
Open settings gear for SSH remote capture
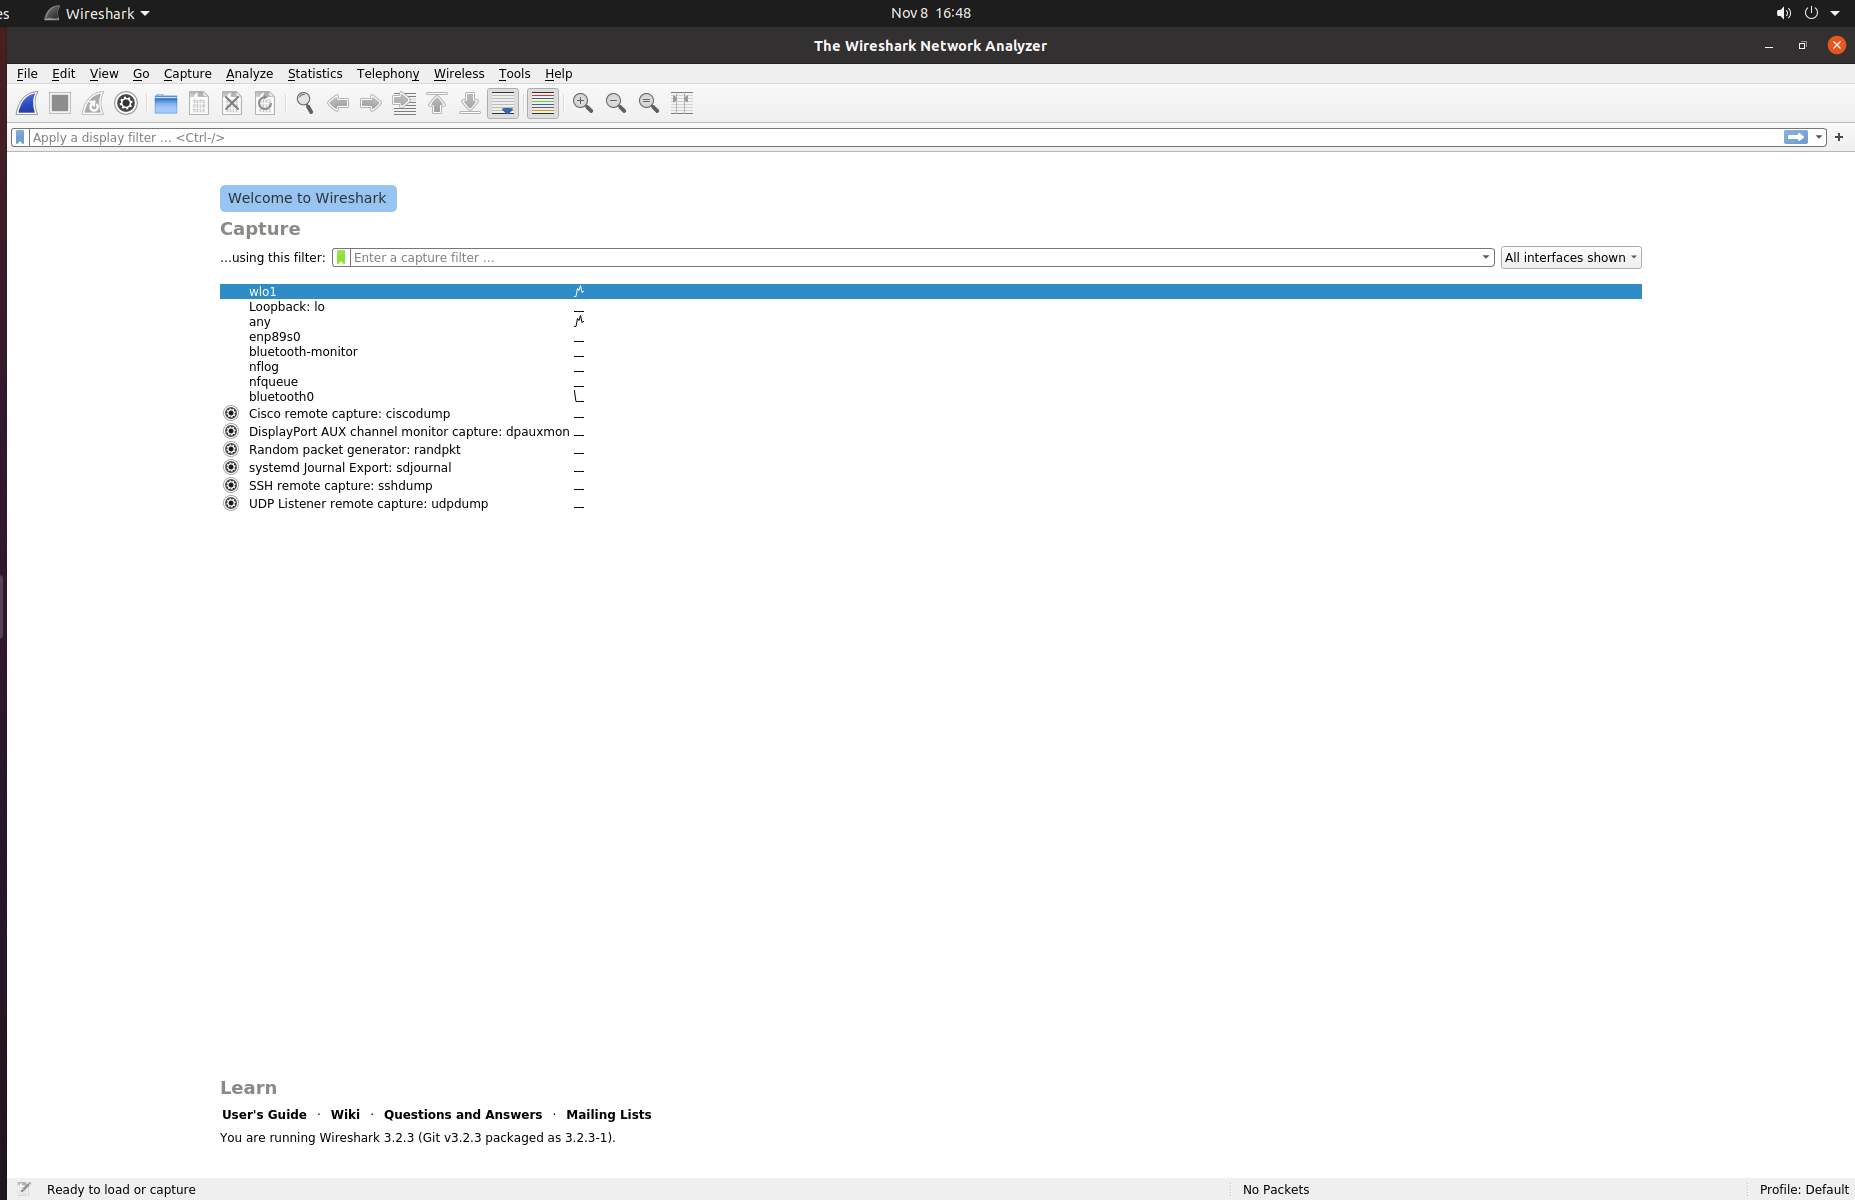[231, 485]
